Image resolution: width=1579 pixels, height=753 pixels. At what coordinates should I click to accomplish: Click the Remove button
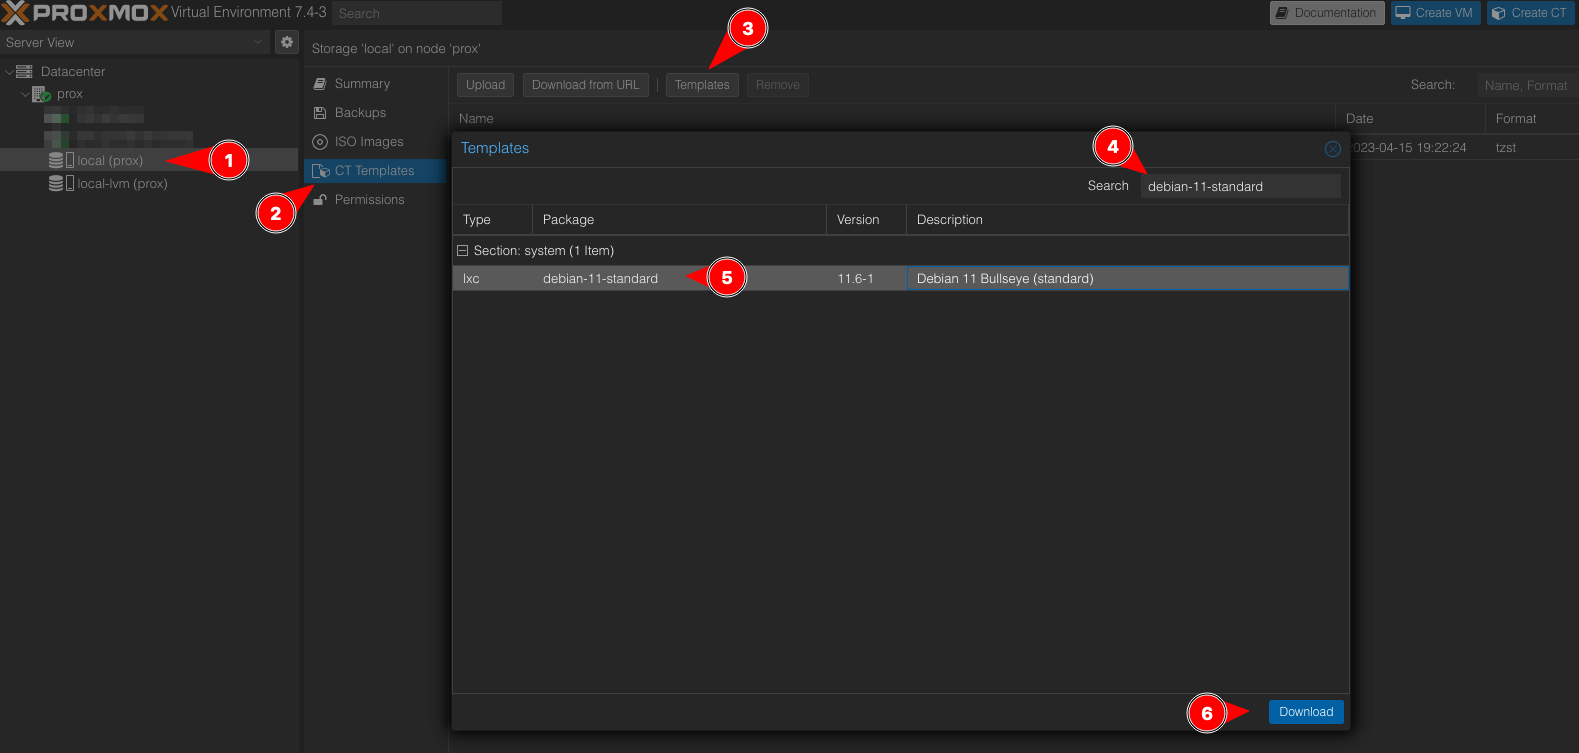[x=778, y=85]
